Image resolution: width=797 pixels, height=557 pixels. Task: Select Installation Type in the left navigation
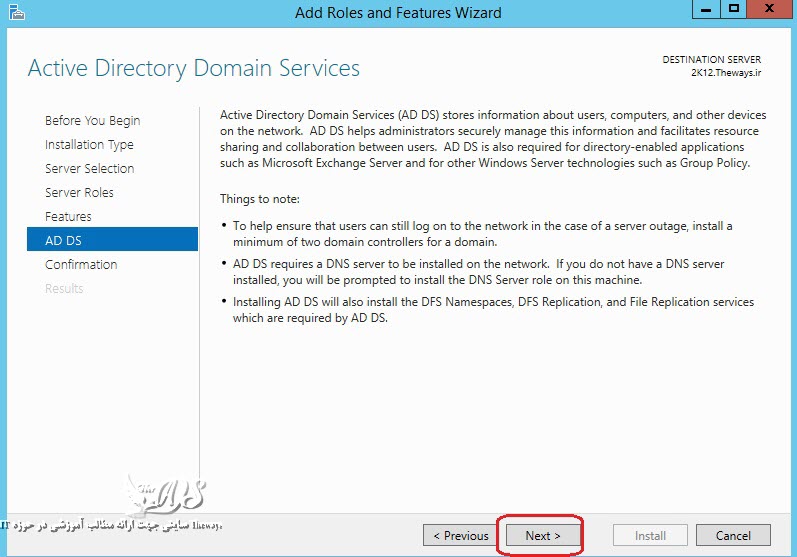click(x=89, y=144)
